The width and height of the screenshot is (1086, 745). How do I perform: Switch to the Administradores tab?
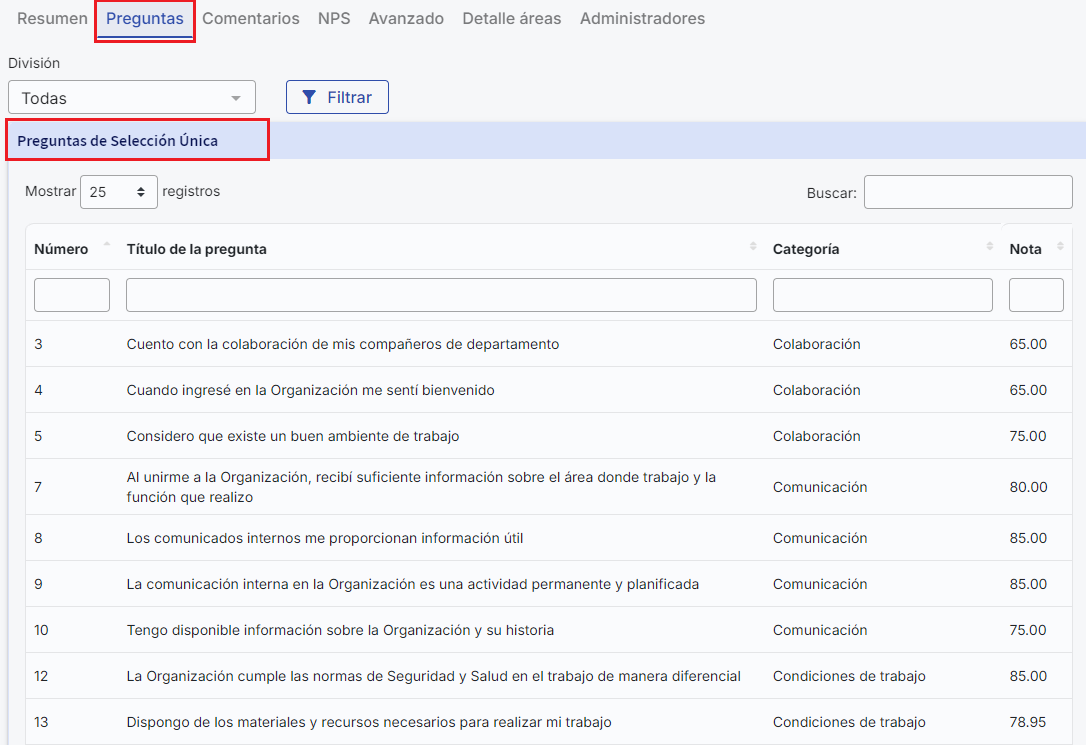point(642,19)
